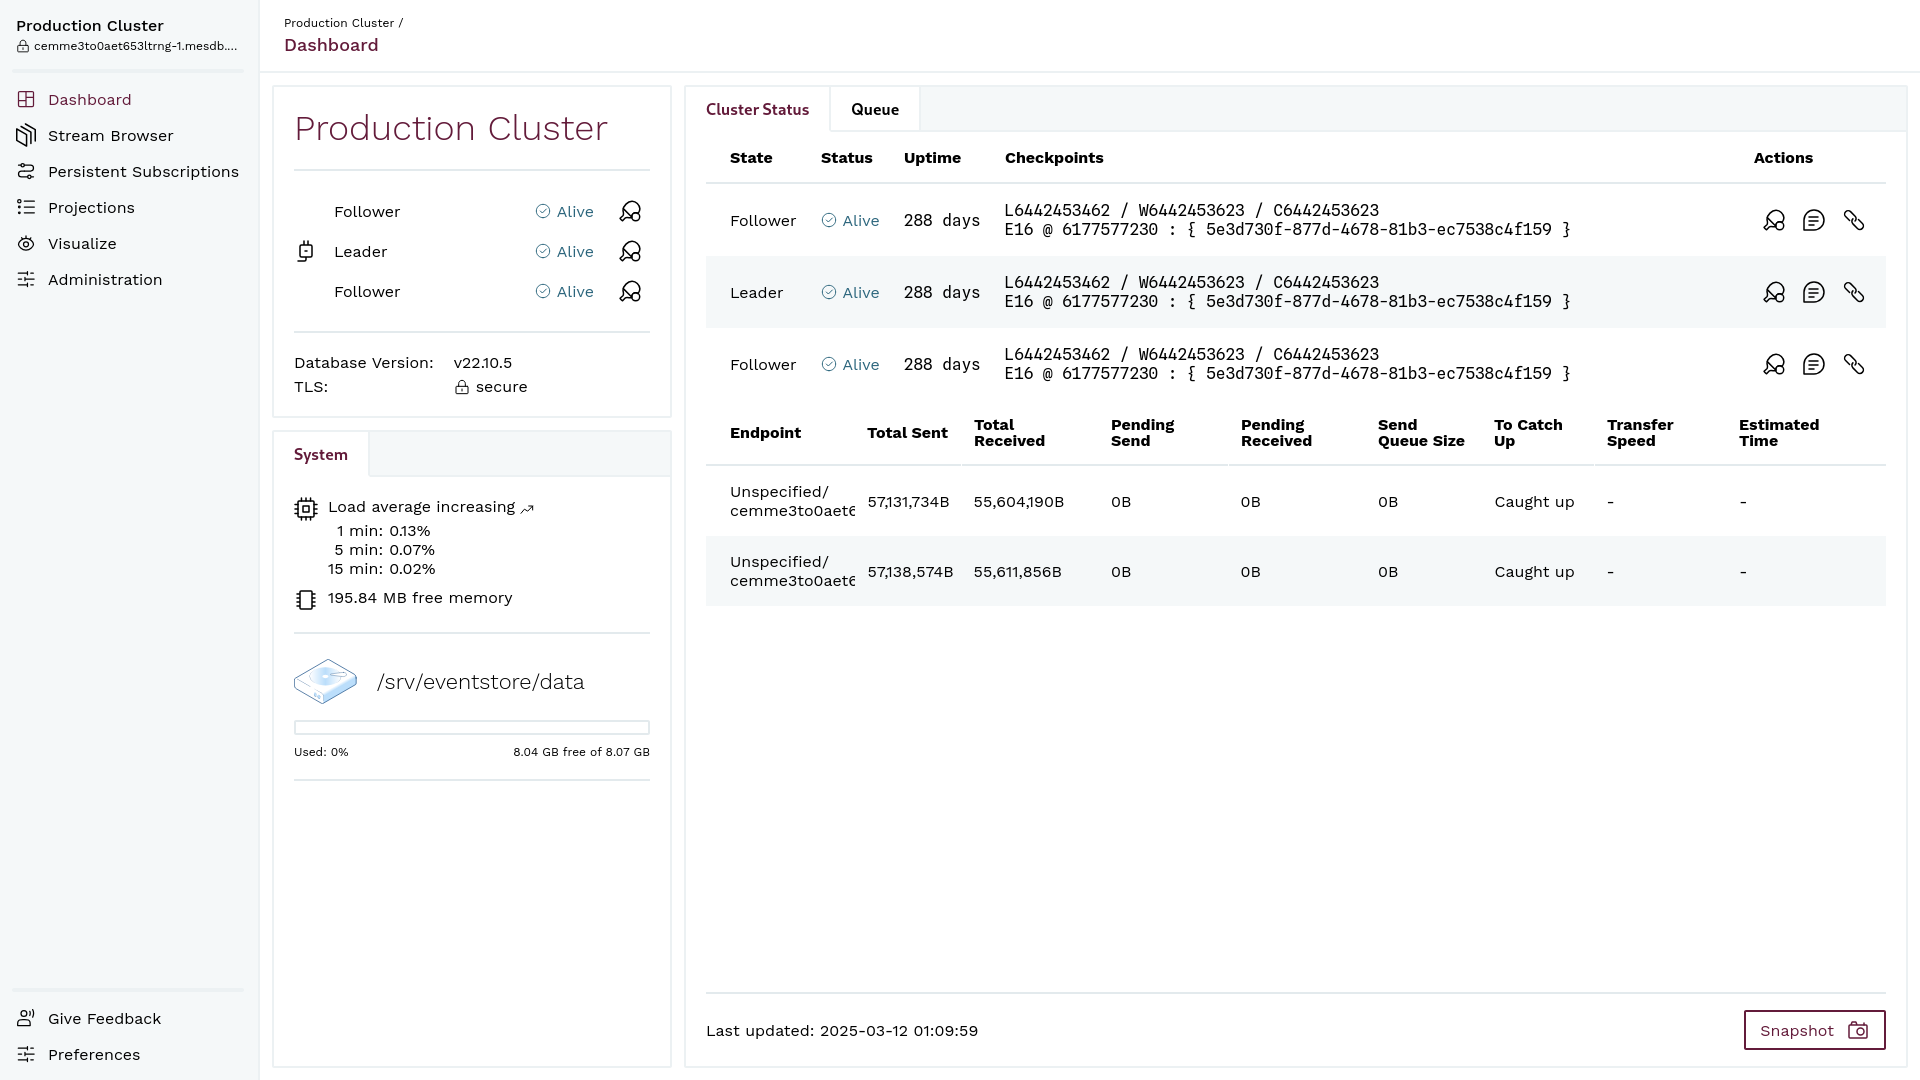The width and height of the screenshot is (1920, 1080).
Task: Click the disk usage progress bar
Action: click(x=472, y=728)
